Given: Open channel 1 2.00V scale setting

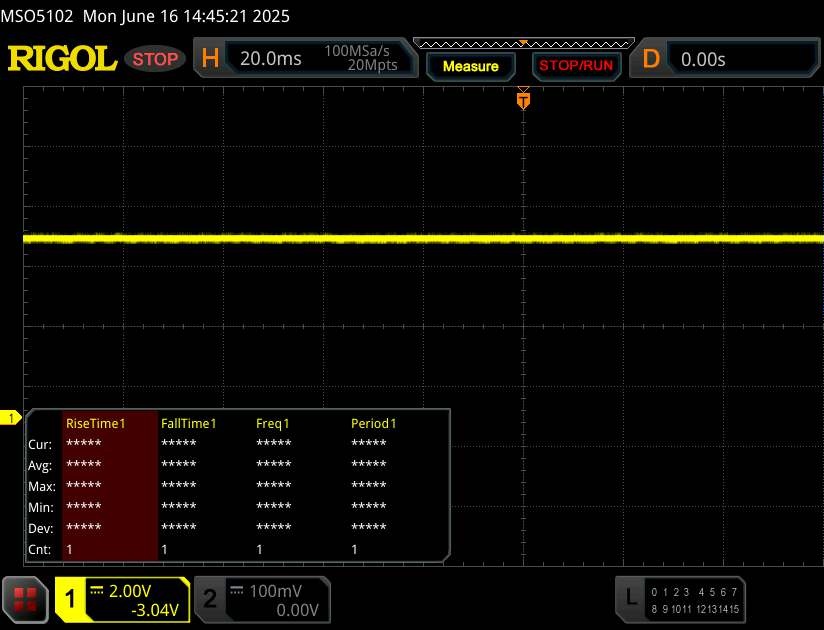Looking at the screenshot, I should 130,591.
